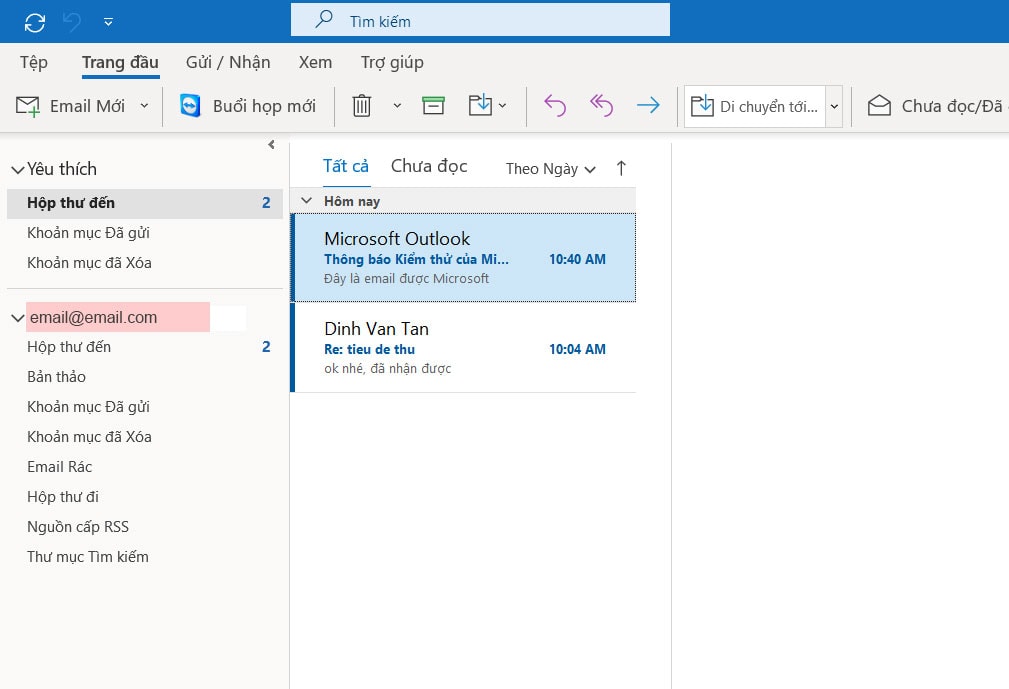Click the Undo arrow in quick access toolbar
The height and width of the screenshot is (689, 1009).
[72, 23]
